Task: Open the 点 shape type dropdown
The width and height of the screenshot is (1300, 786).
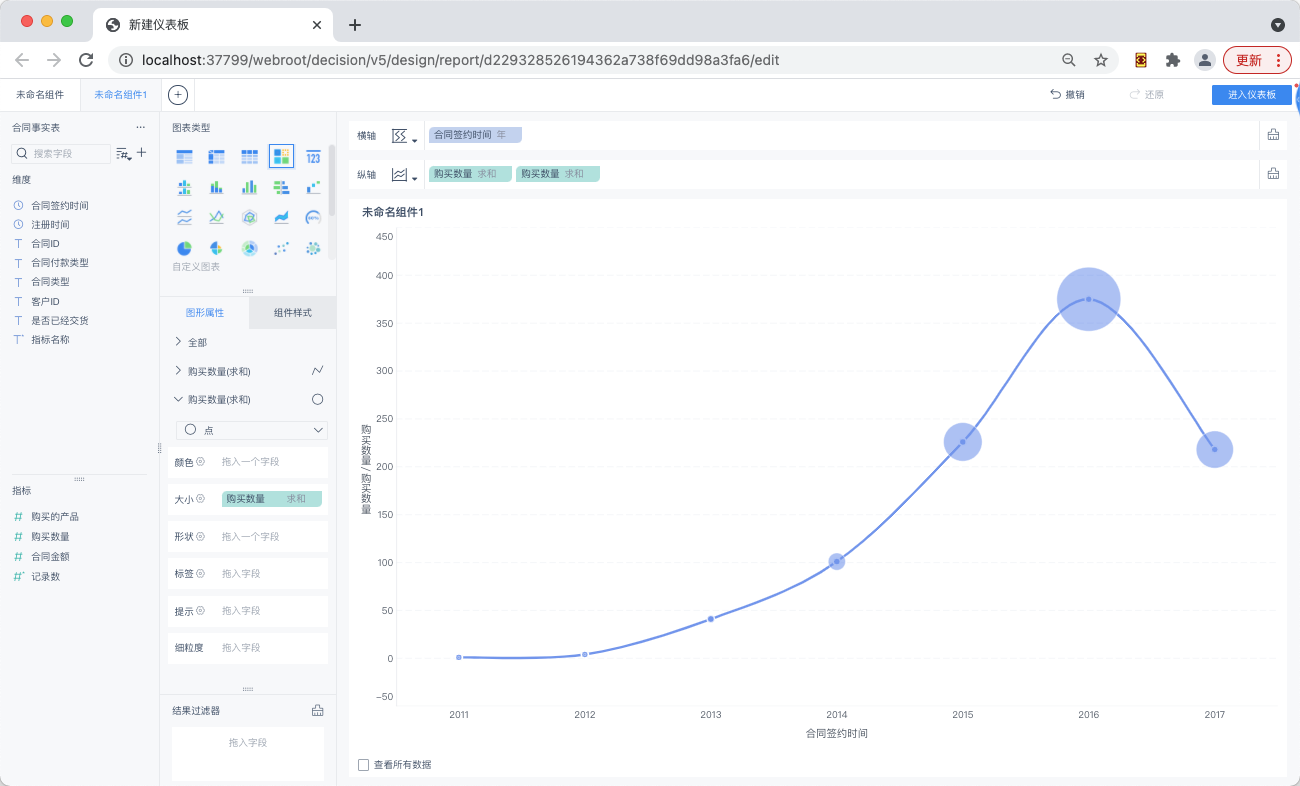Action: [252, 430]
